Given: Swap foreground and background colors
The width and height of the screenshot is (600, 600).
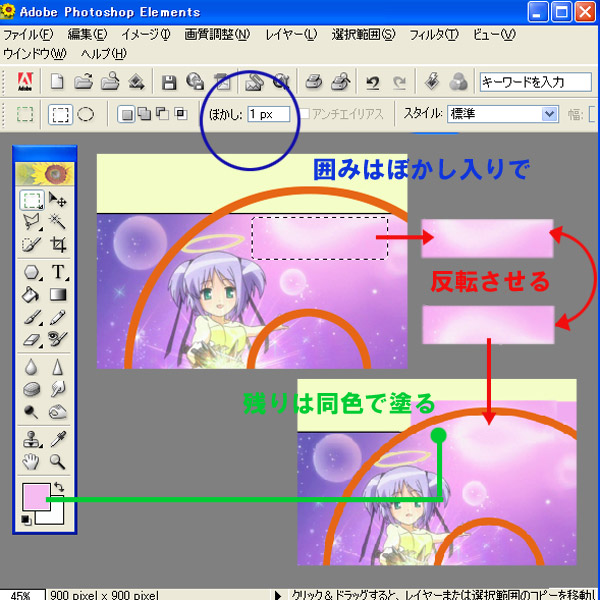Looking at the screenshot, I should point(59,487).
